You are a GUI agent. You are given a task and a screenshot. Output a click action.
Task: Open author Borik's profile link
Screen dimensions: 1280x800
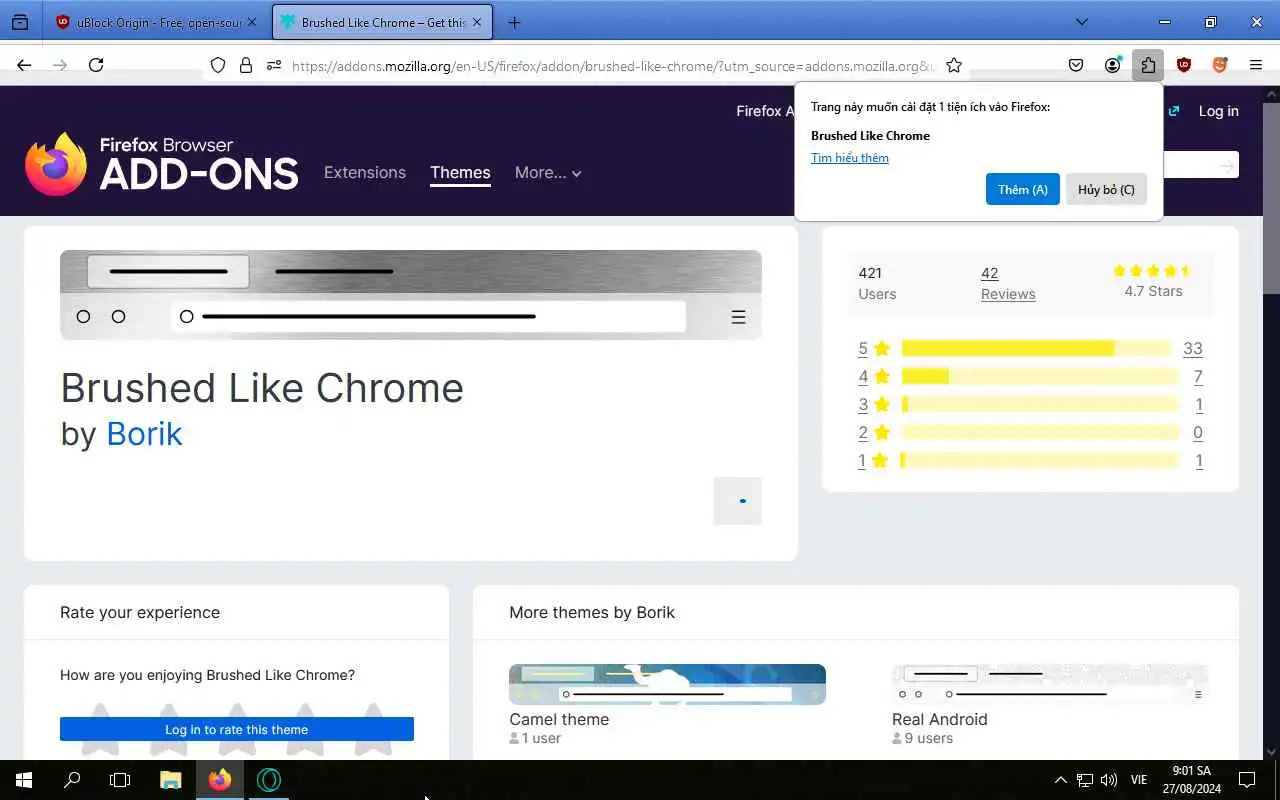pos(144,434)
